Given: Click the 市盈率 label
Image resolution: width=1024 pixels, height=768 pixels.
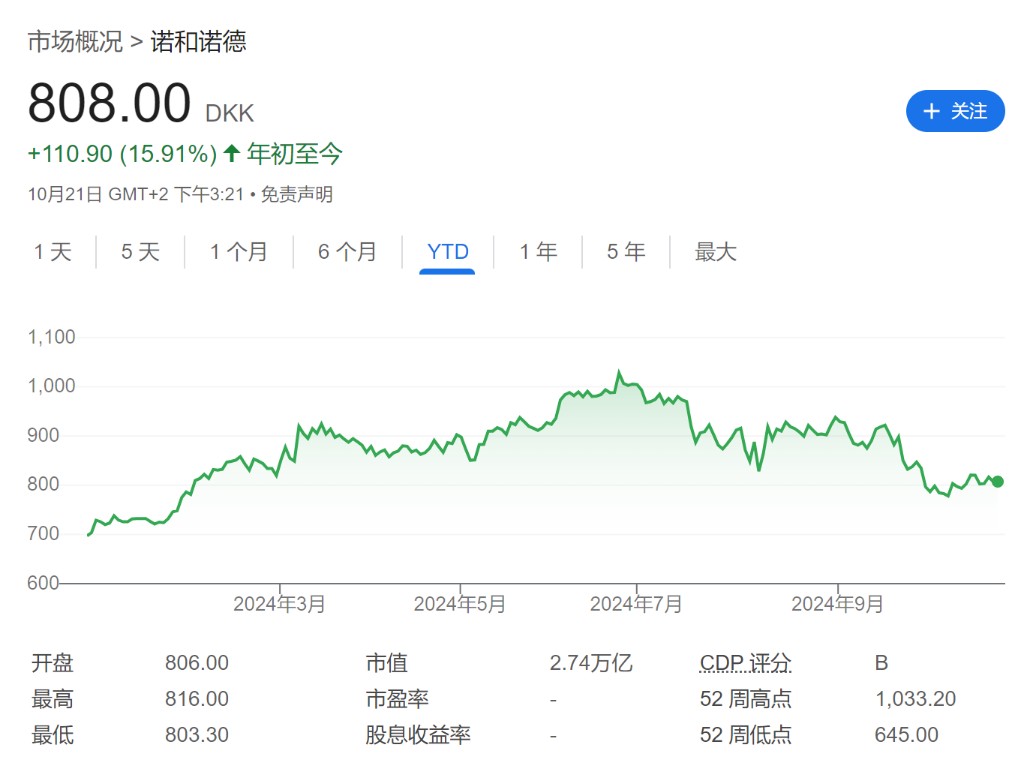Looking at the screenshot, I should (397, 699).
